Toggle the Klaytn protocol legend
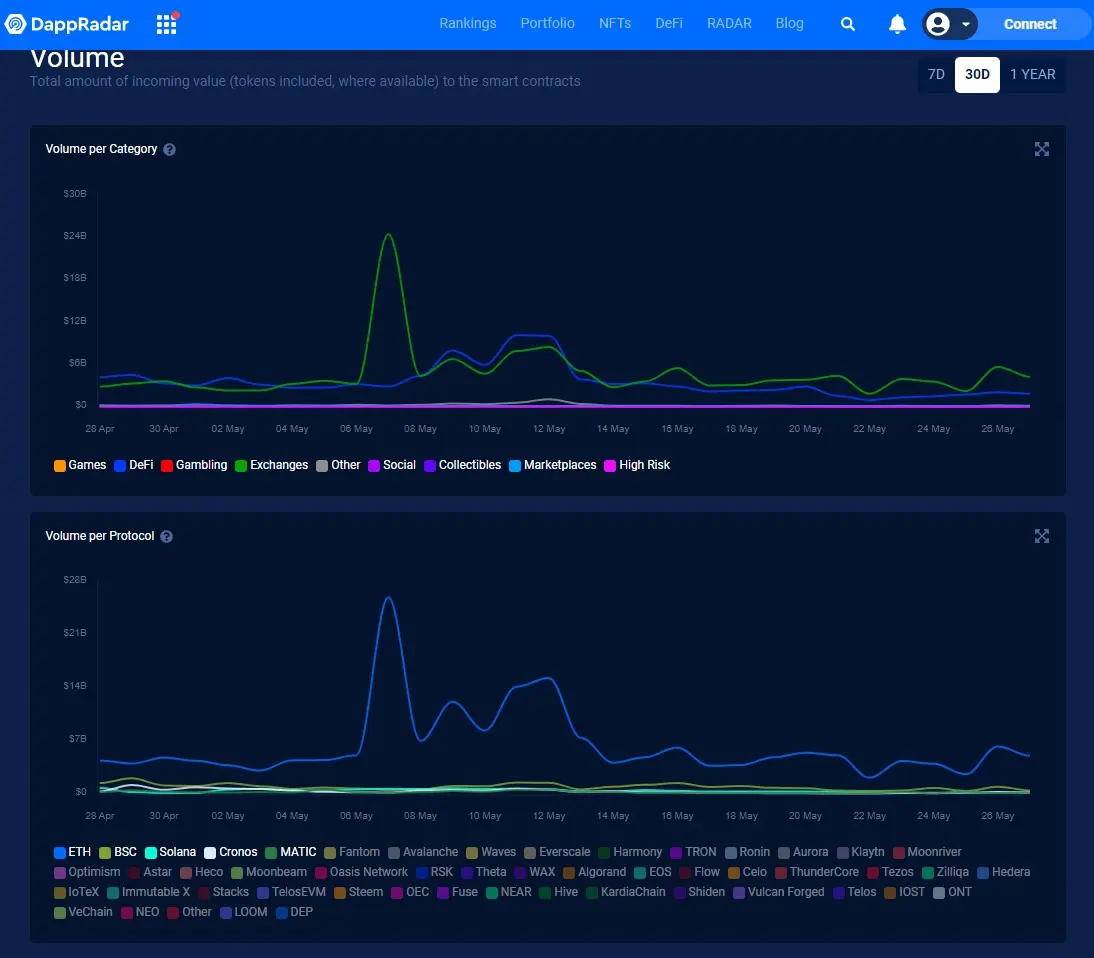This screenshot has height=958, width=1094. point(861,853)
